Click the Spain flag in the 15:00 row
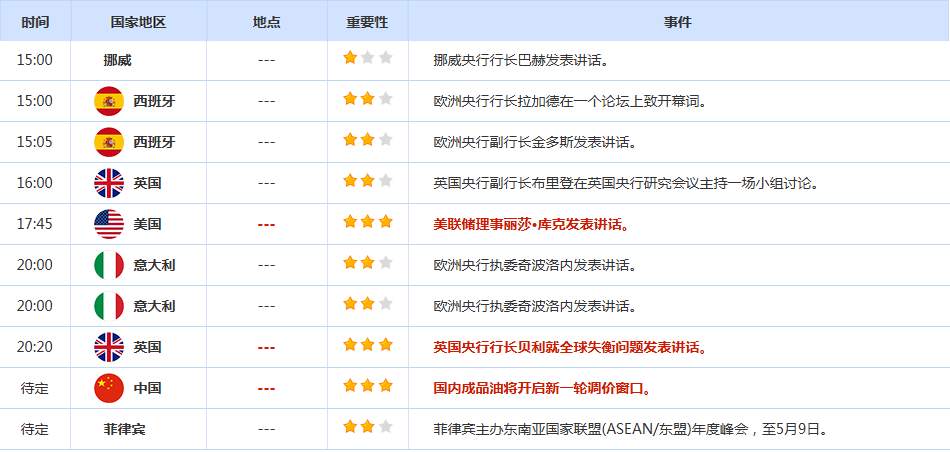 pos(109,101)
